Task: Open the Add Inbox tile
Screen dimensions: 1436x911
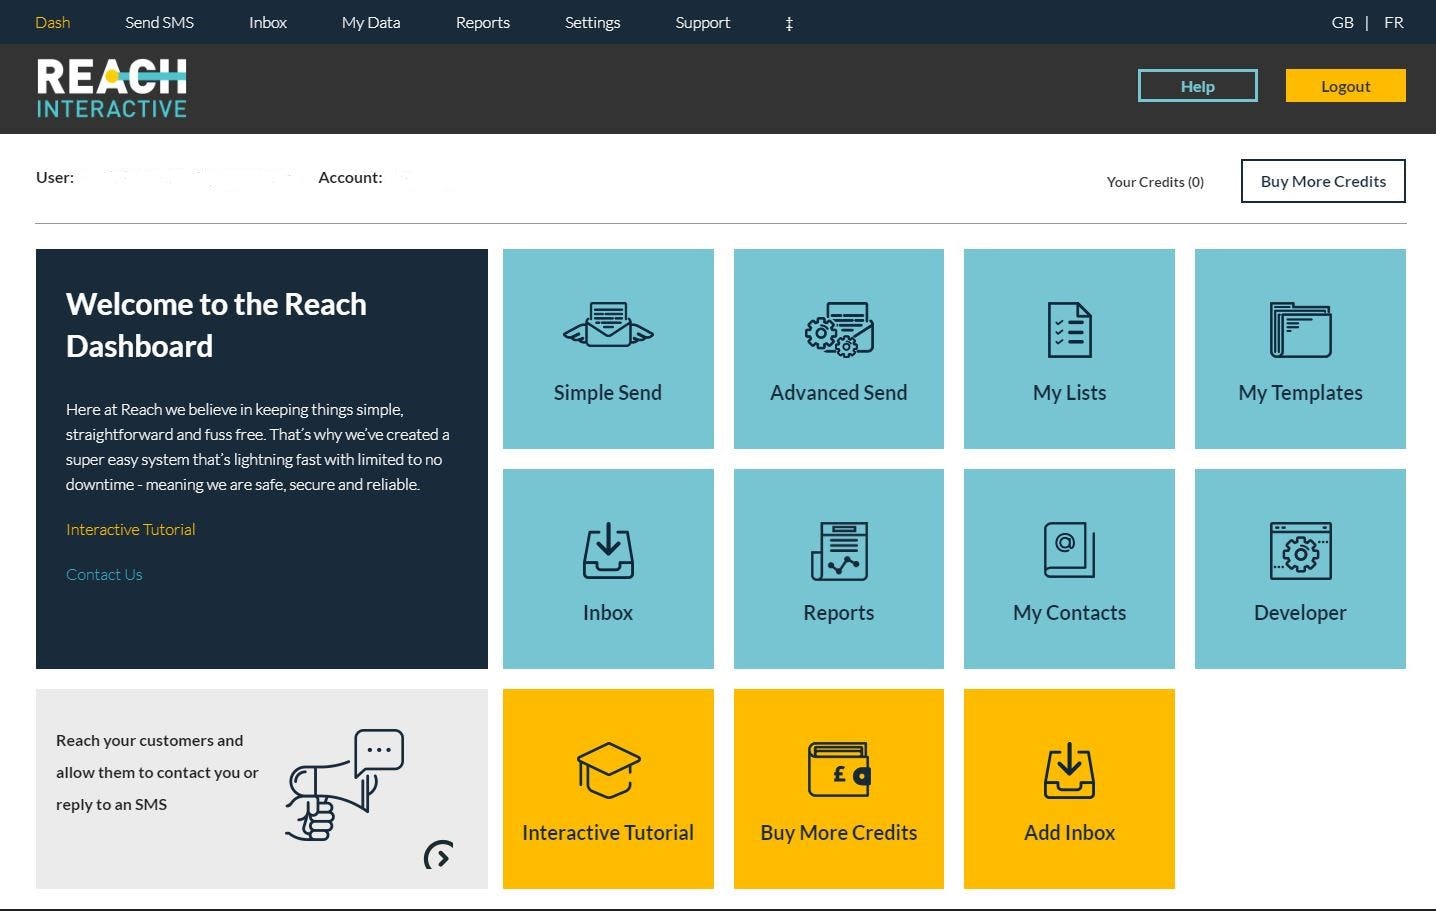Action: coord(1068,788)
